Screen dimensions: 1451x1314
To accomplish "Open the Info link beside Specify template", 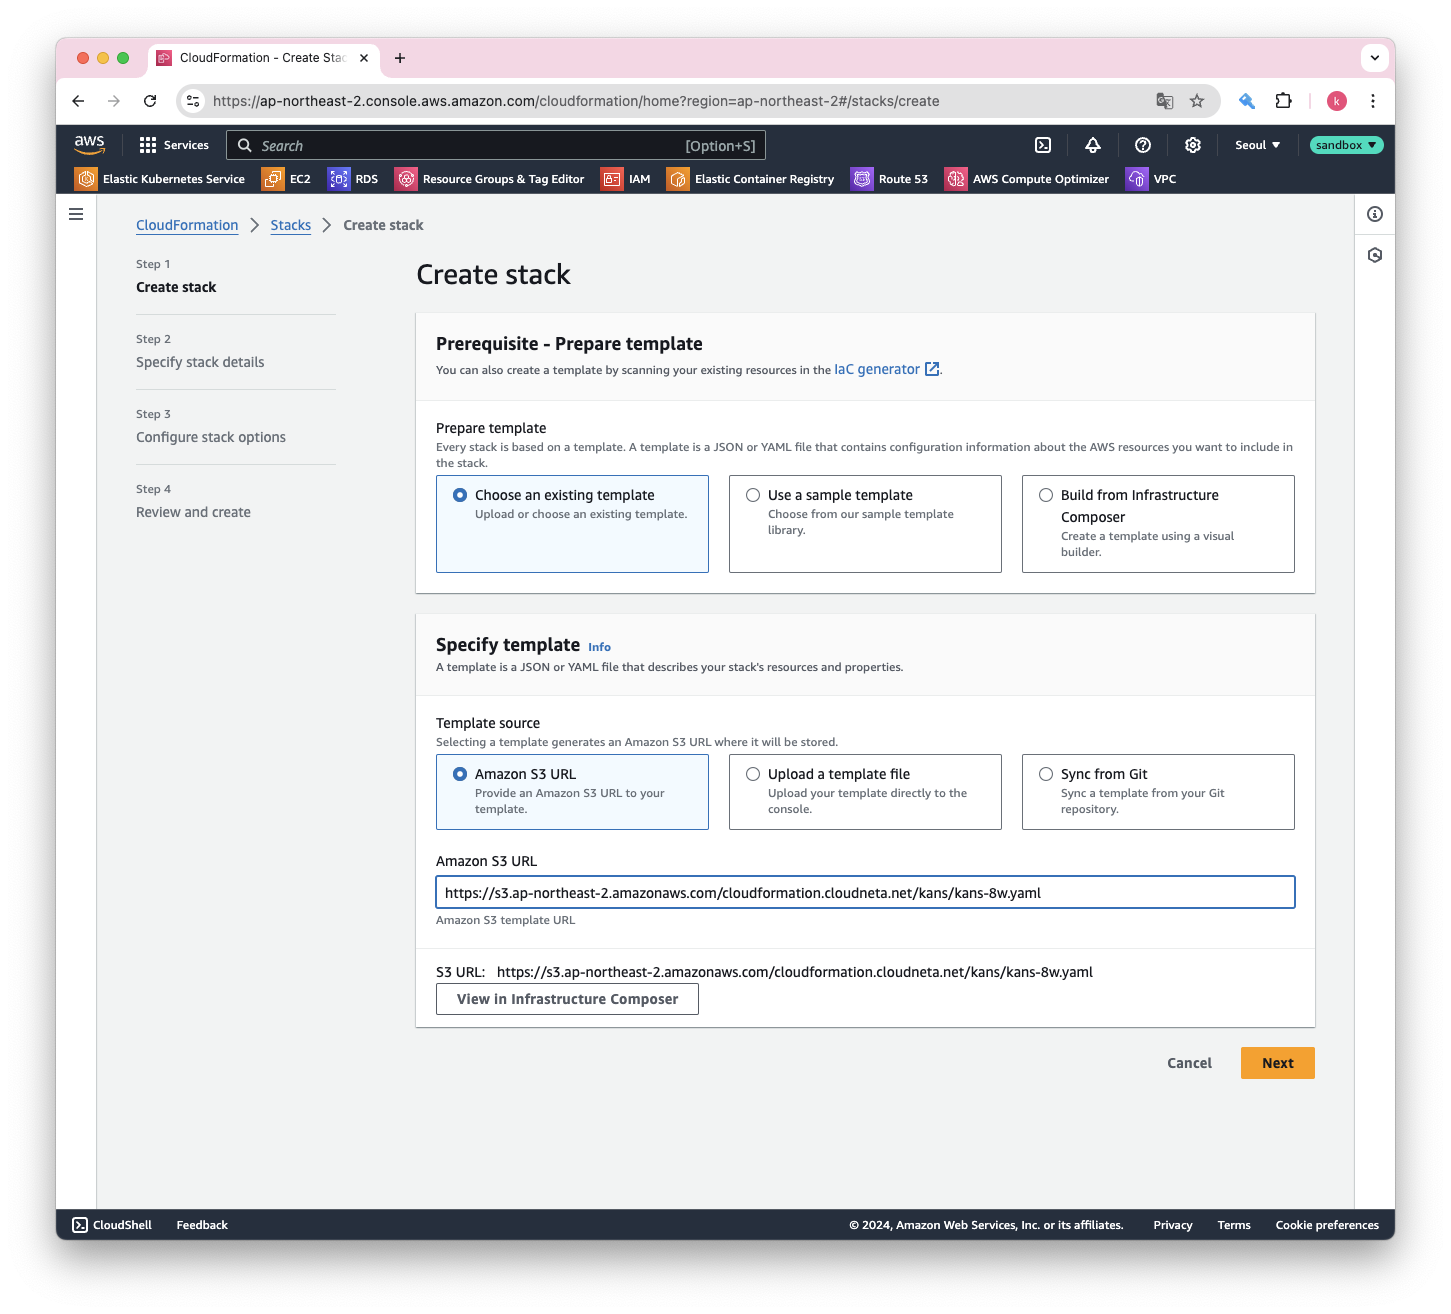I will click(x=599, y=647).
